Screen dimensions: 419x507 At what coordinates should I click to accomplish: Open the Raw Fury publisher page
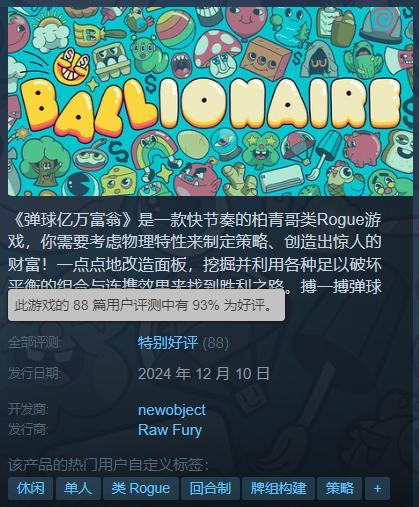(x=170, y=429)
